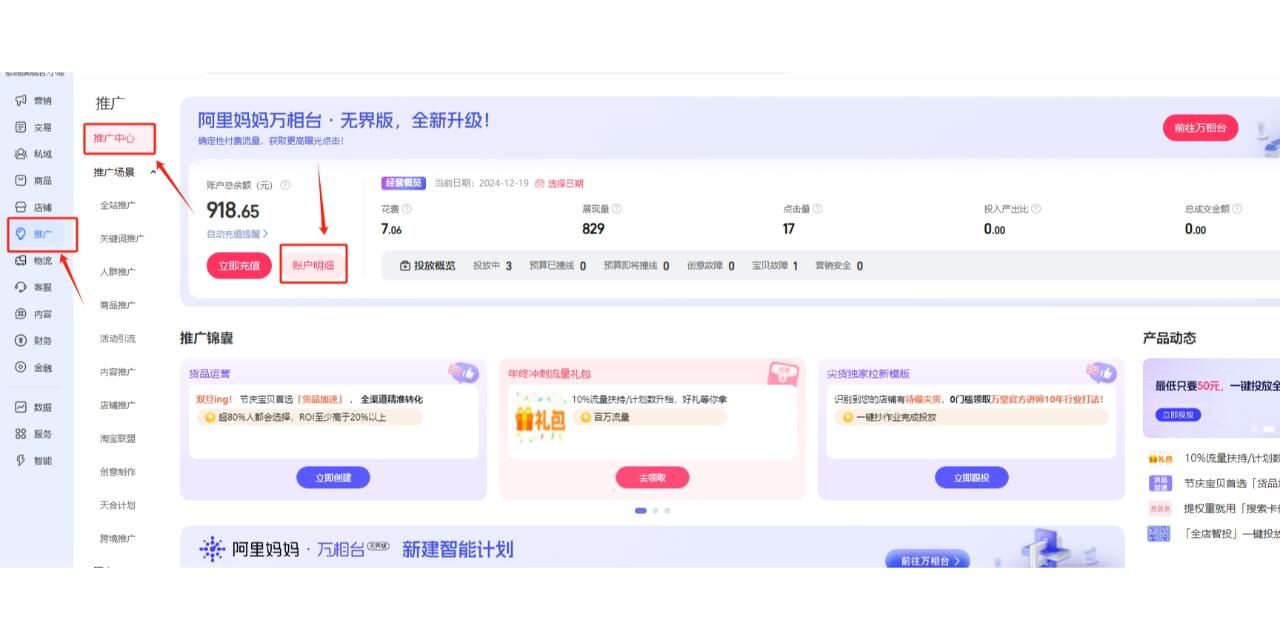The height and width of the screenshot is (640, 1280).
Task: Open the 店铺推广 menu entry
Action: [118, 405]
